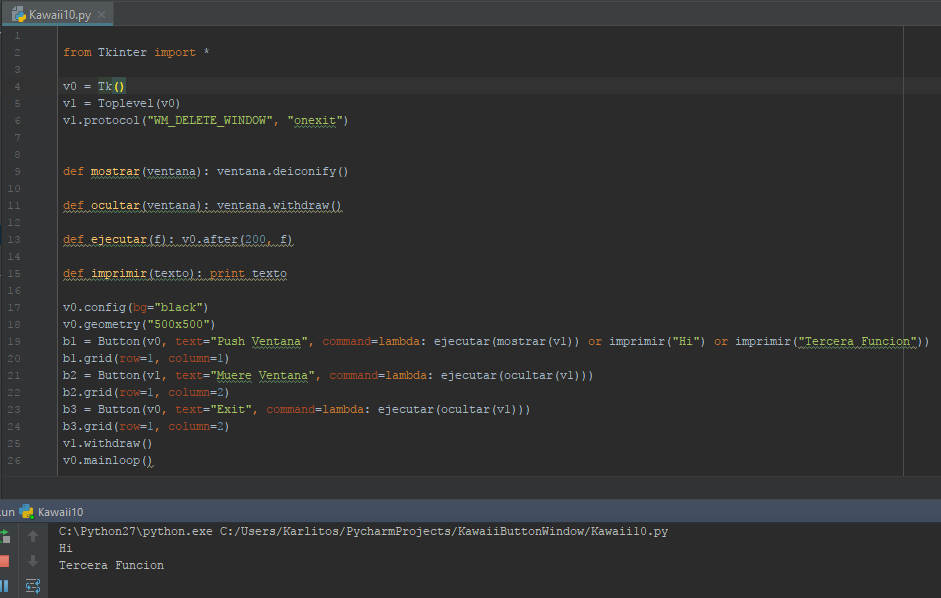Click the Python file icon on the editor tab
This screenshot has width=941, height=598.
18,15
